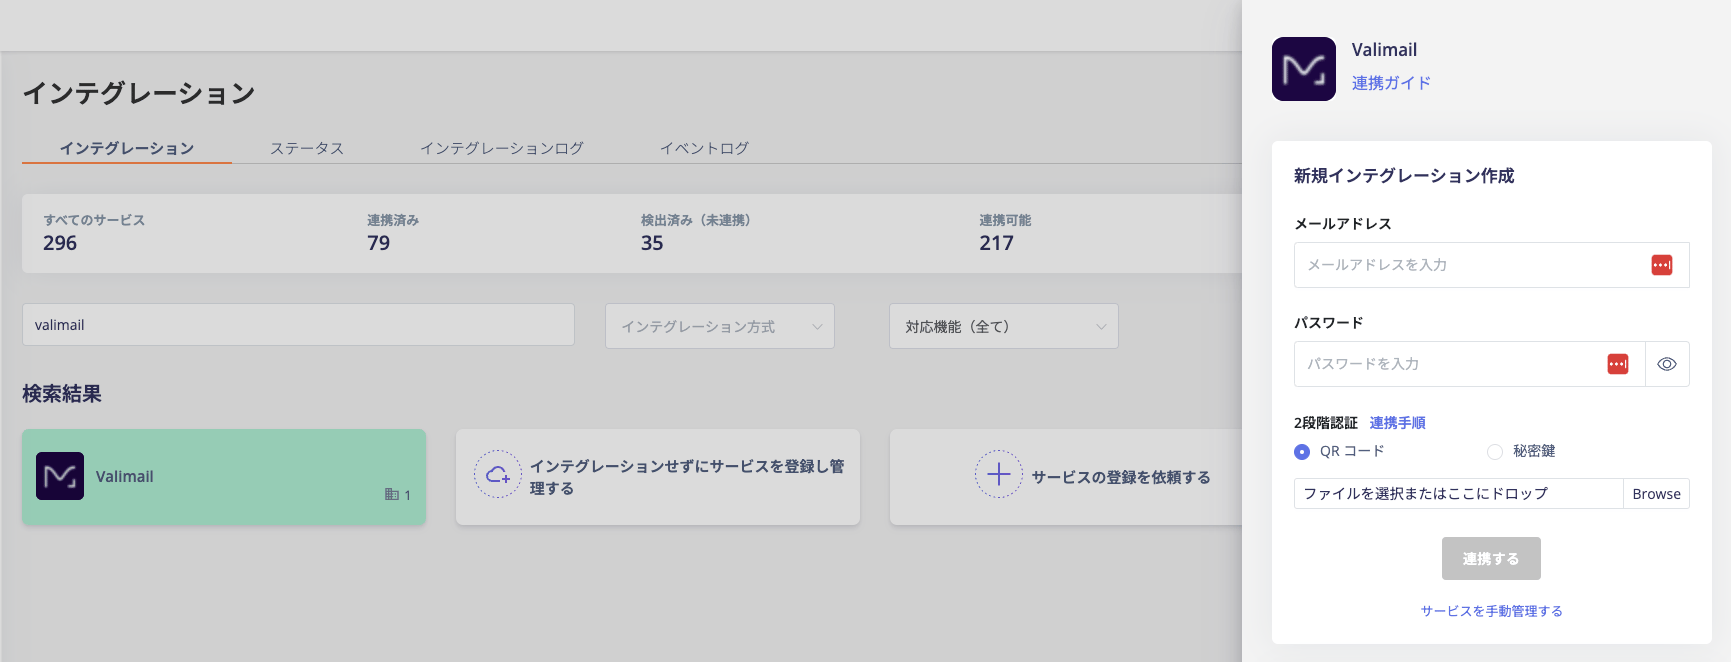The image size is (1731, 662).
Task: Select the QR コード radio option
Action: pyautogui.click(x=1301, y=452)
